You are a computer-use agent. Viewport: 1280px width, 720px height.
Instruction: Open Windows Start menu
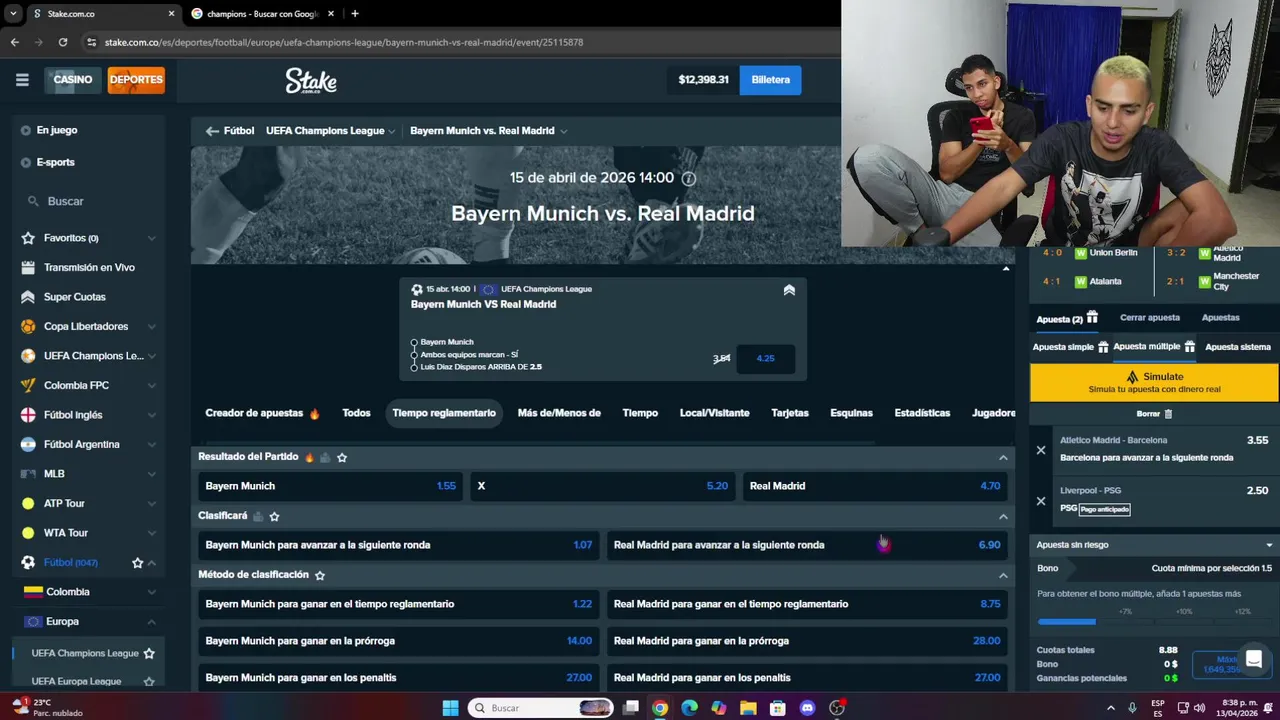(450, 708)
